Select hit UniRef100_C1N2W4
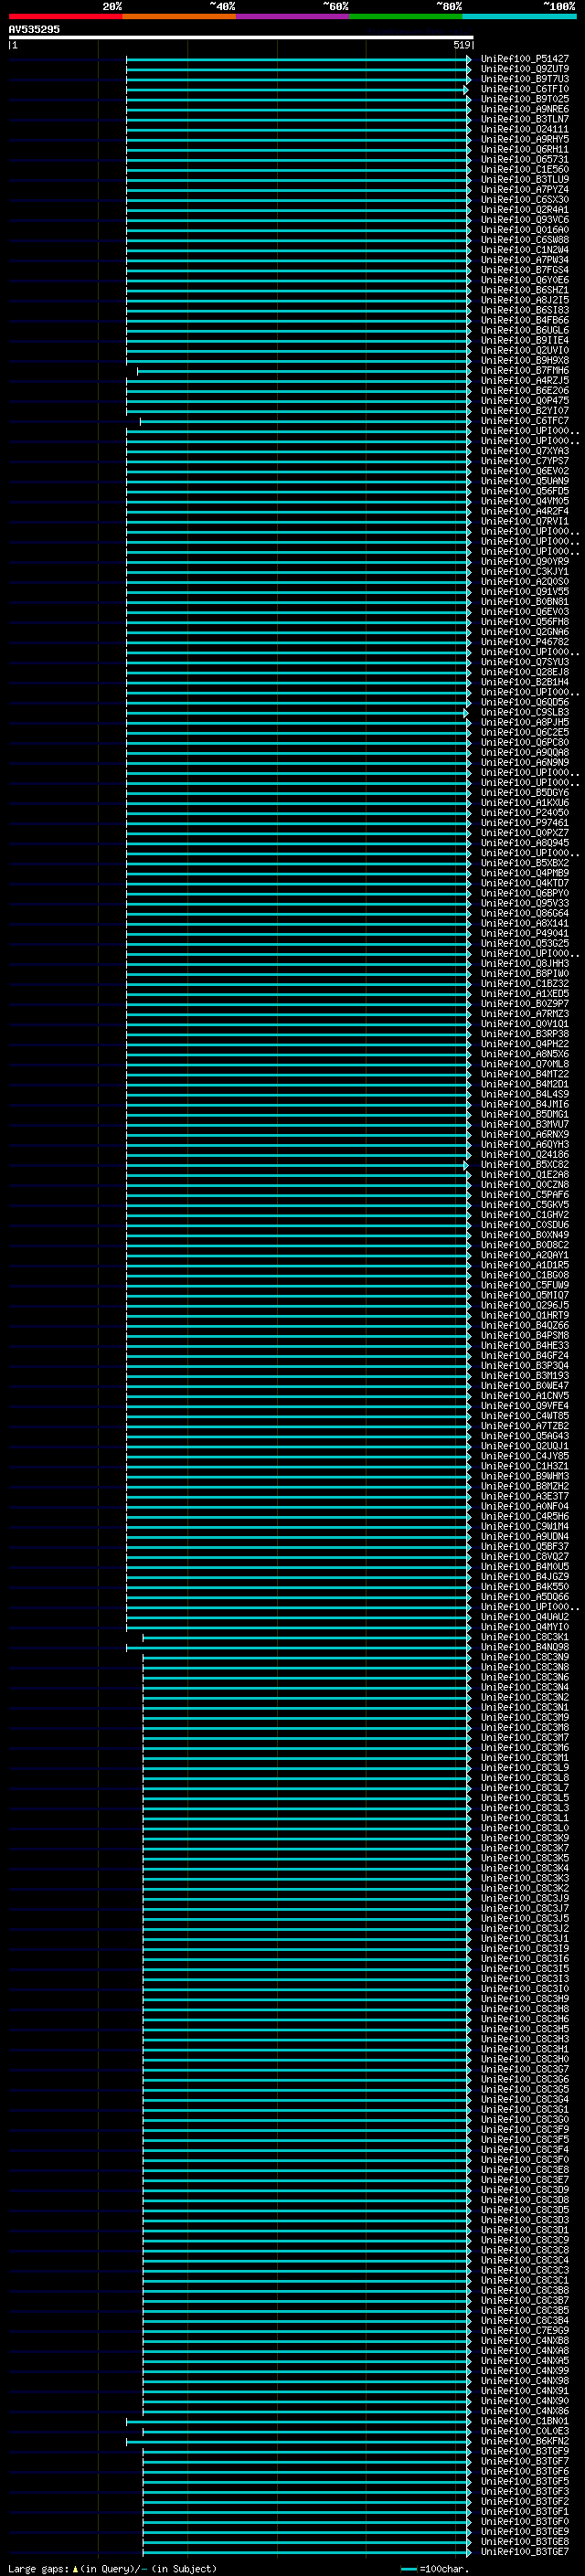The height and width of the screenshot is (2576, 585). point(524,250)
